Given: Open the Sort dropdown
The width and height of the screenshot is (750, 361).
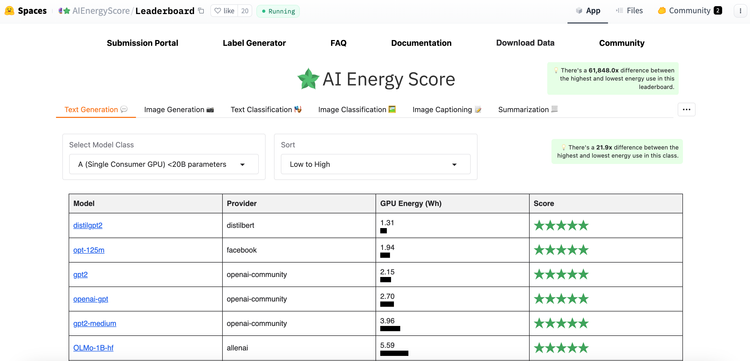Looking at the screenshot, I should (x=375, y=164).
